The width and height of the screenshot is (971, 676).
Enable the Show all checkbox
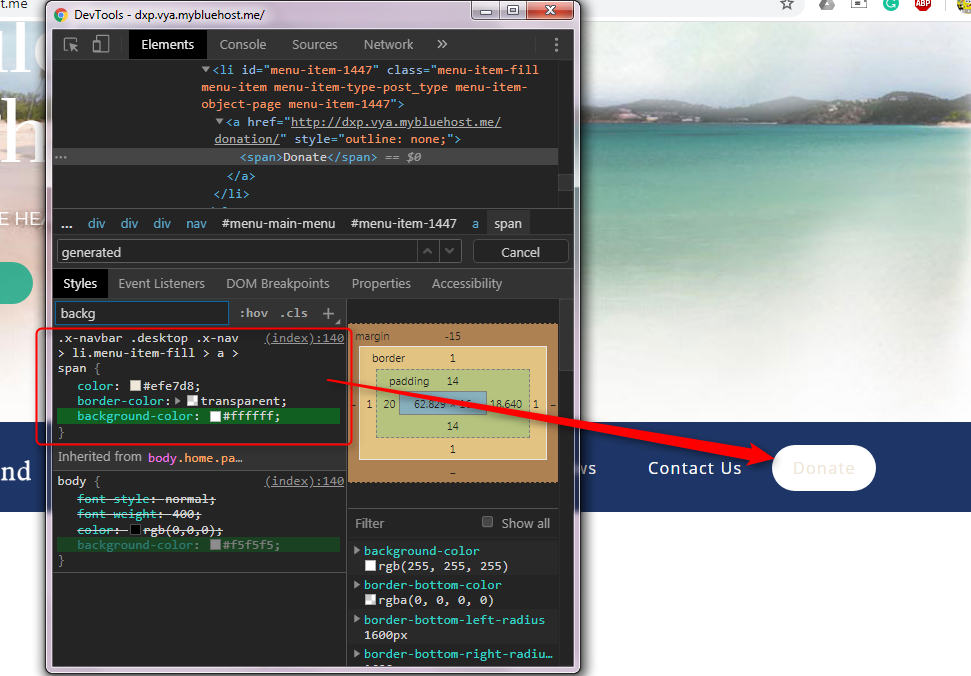point(489,522)
